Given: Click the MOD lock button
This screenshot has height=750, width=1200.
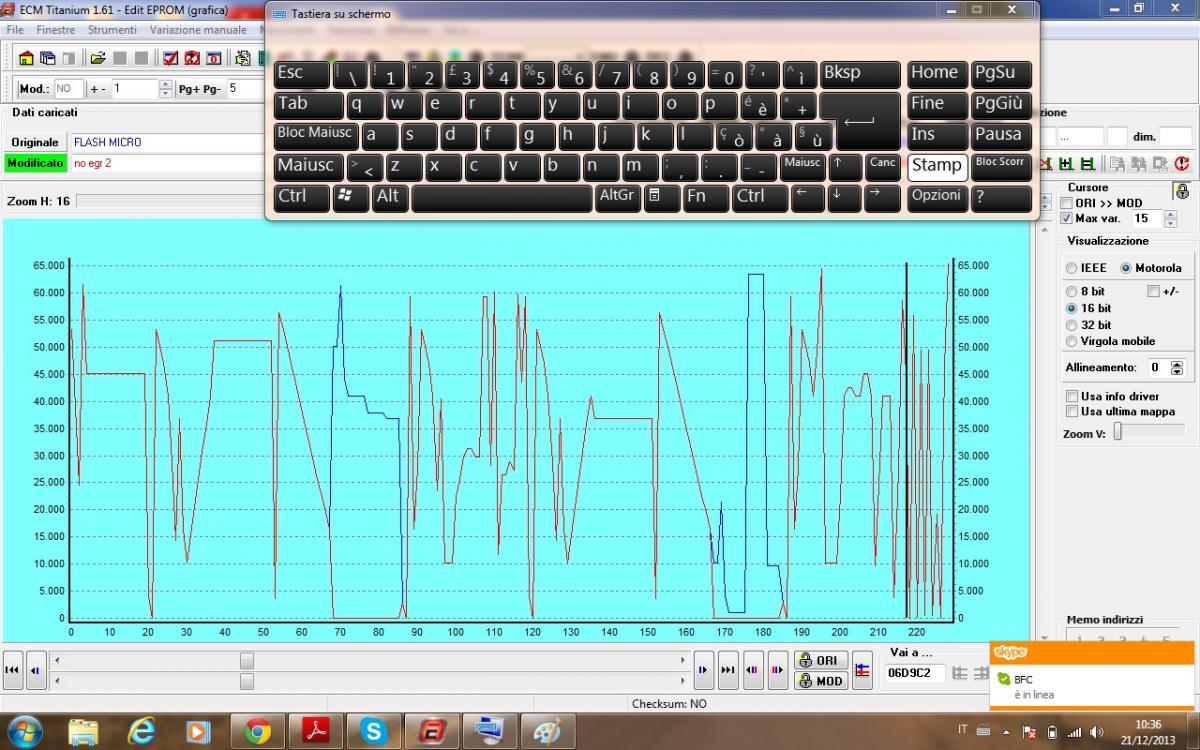Looking at the screenshot, I should tap(820, 681).
